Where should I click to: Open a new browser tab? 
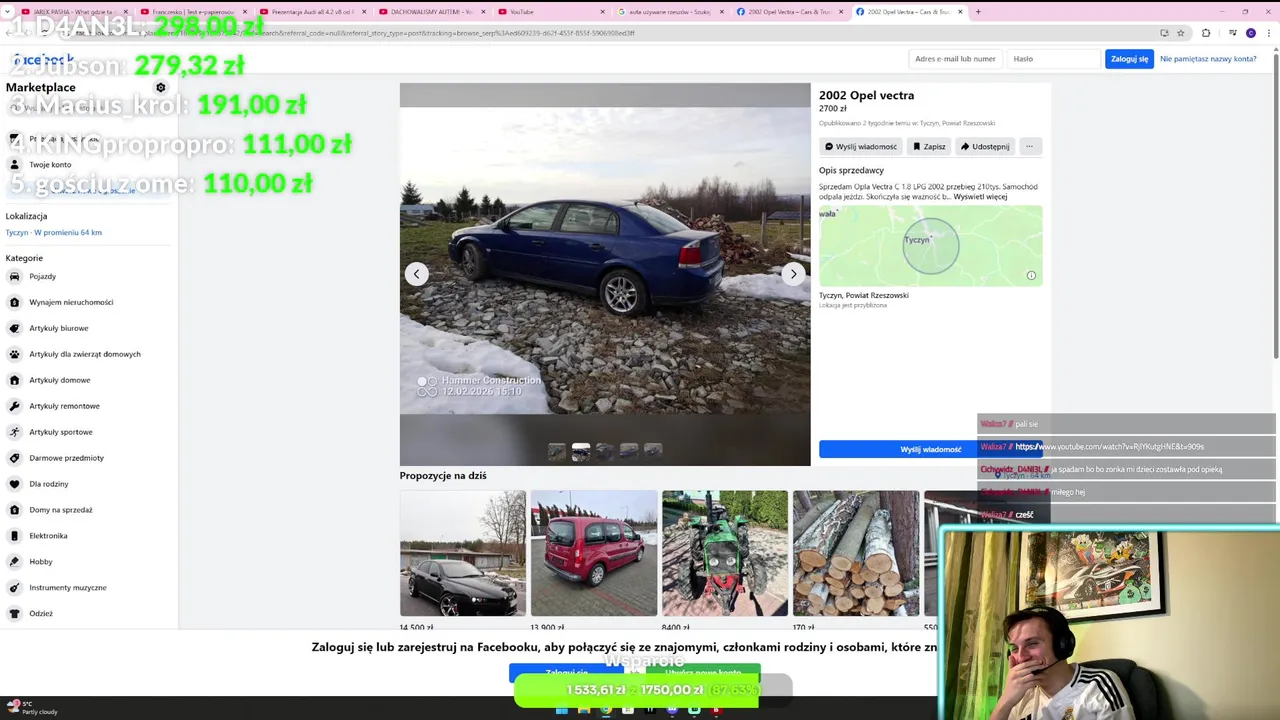978,12
